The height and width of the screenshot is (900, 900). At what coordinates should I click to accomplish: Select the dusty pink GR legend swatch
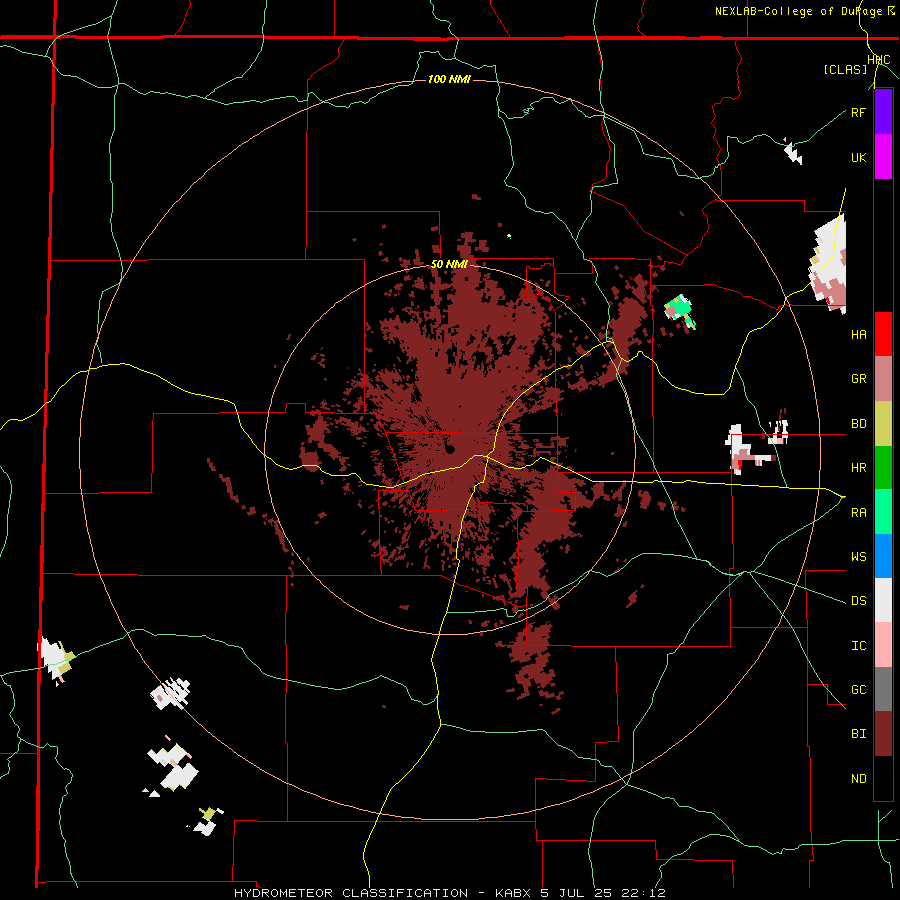[883, 378]
